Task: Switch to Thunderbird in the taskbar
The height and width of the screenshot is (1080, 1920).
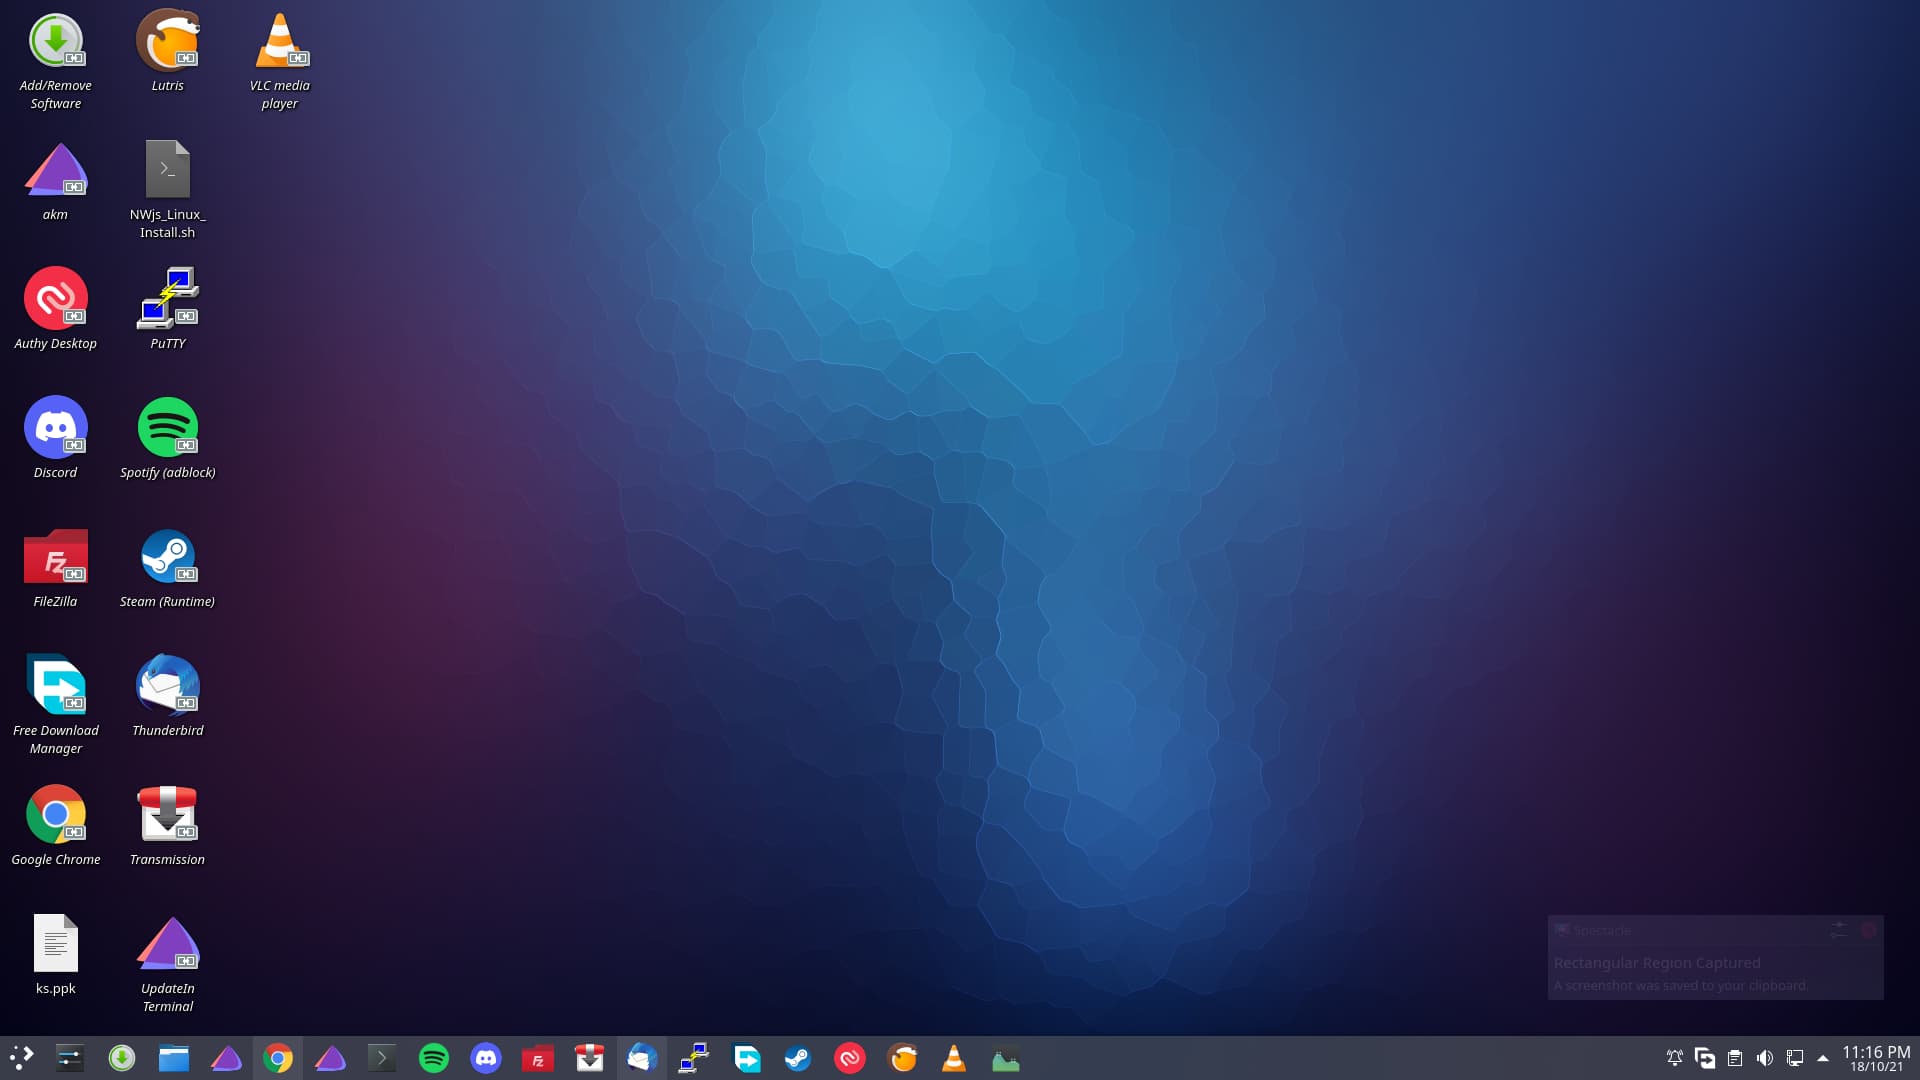Action: 642,1058
